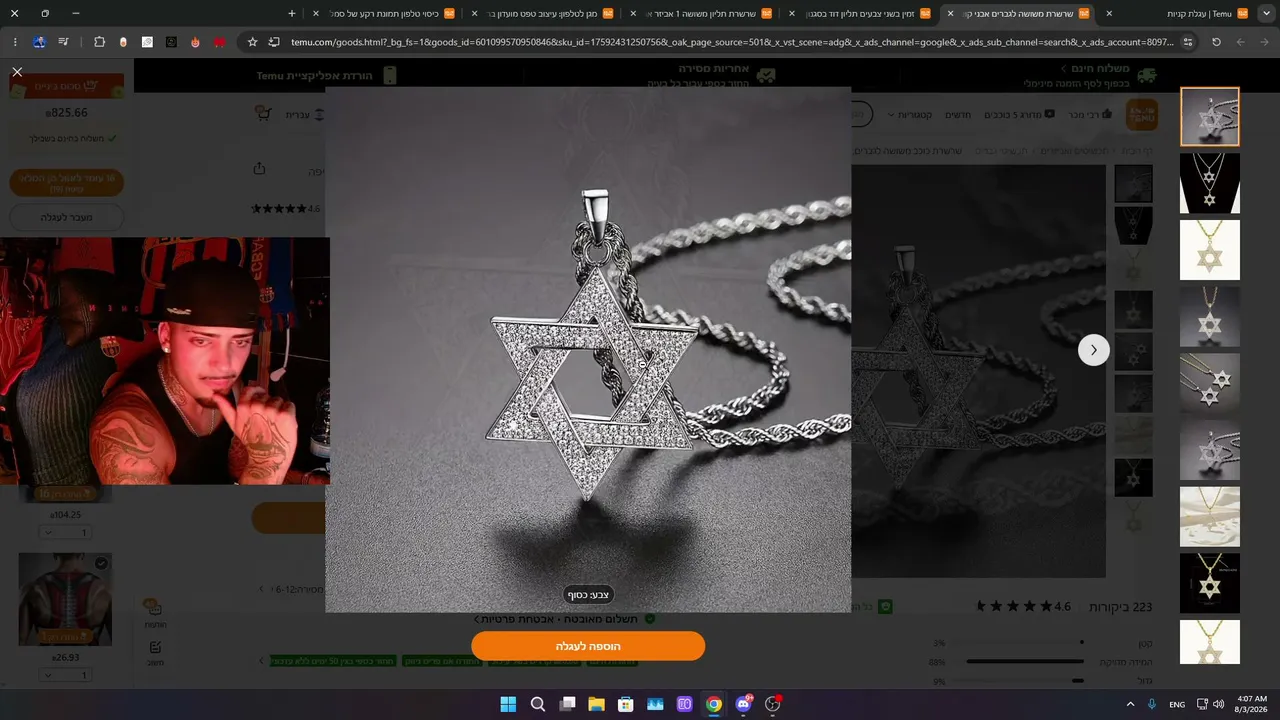Open the Windows Start menu
The image size is (1280, 720).
(x=508, y=704)
